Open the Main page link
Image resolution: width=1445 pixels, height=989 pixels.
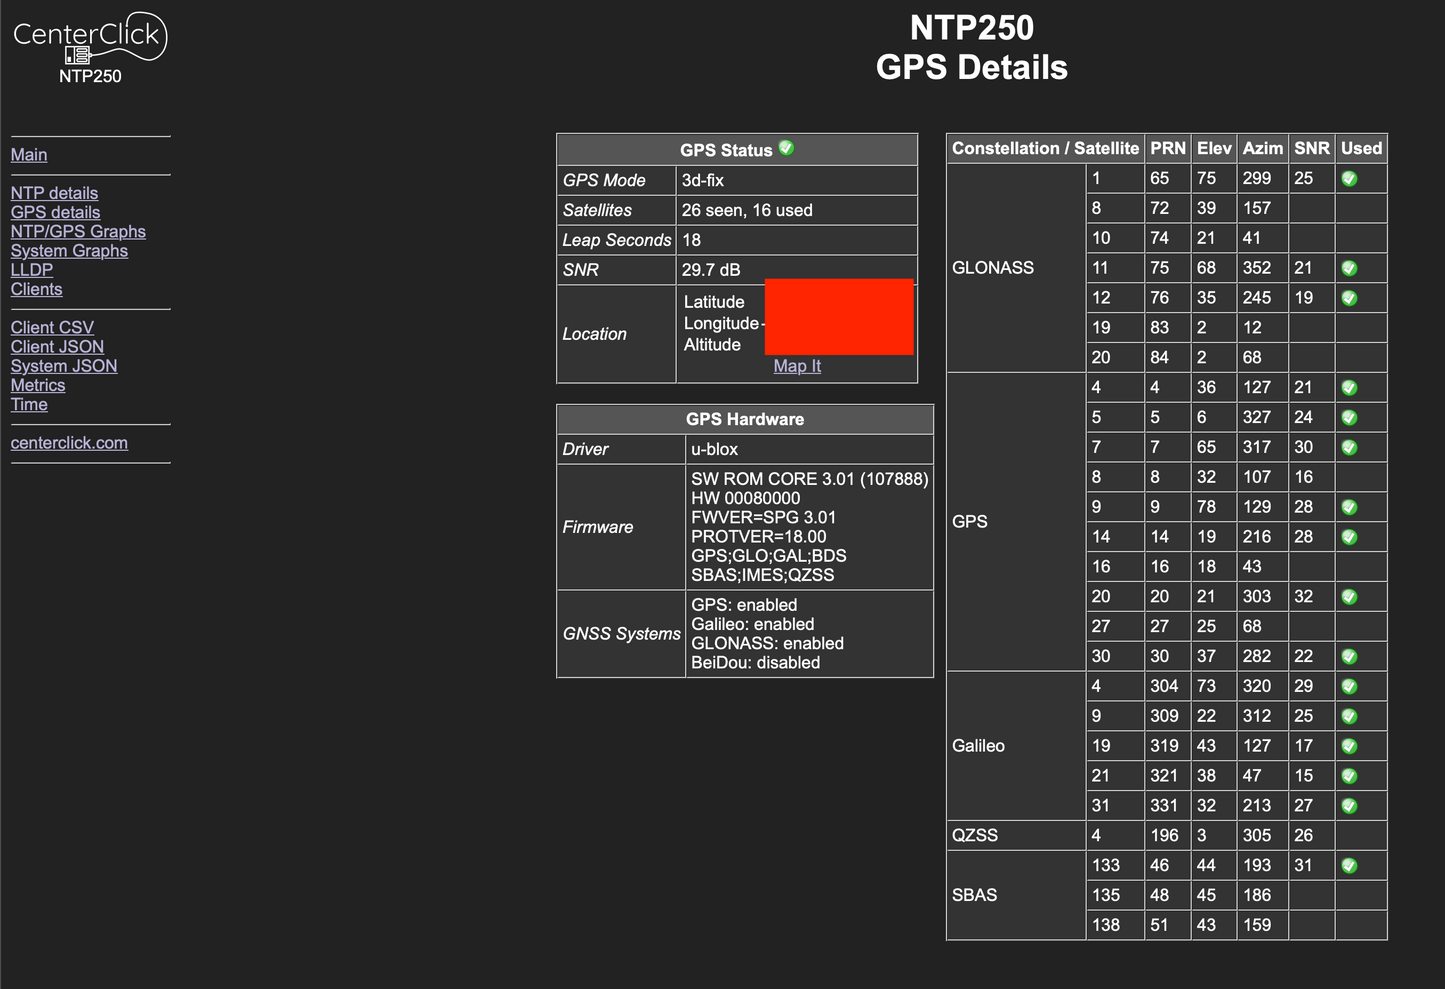[29, 155]
